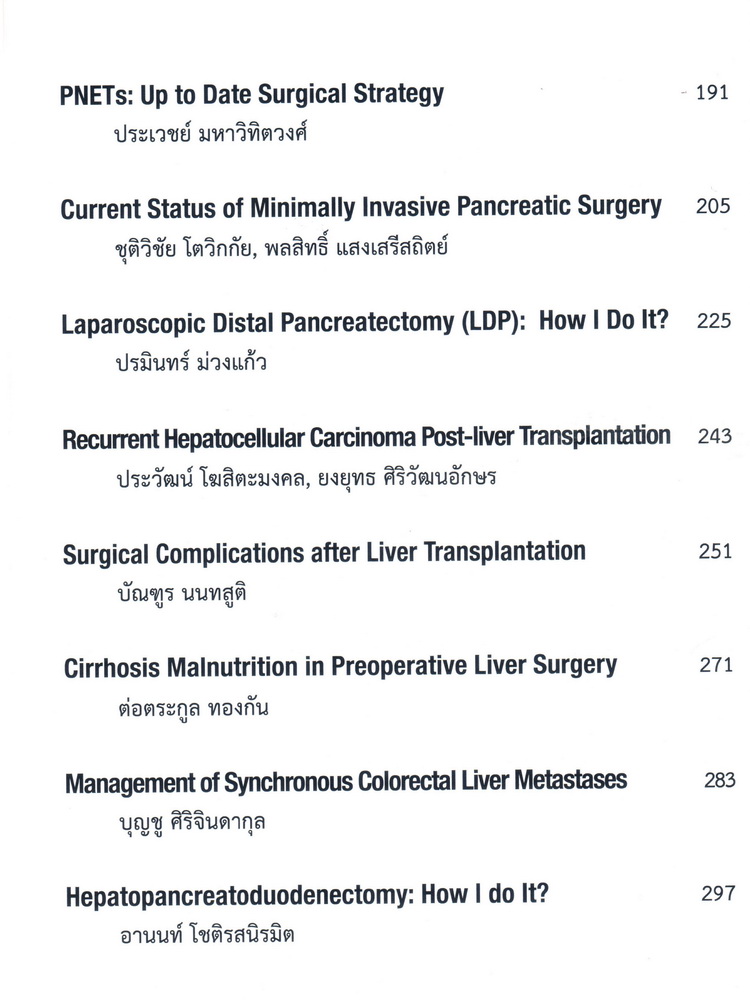Select Management of Synchronous Colorectal Liver Metastases
The image size is (750, 1000).
(x=346, y=782)
